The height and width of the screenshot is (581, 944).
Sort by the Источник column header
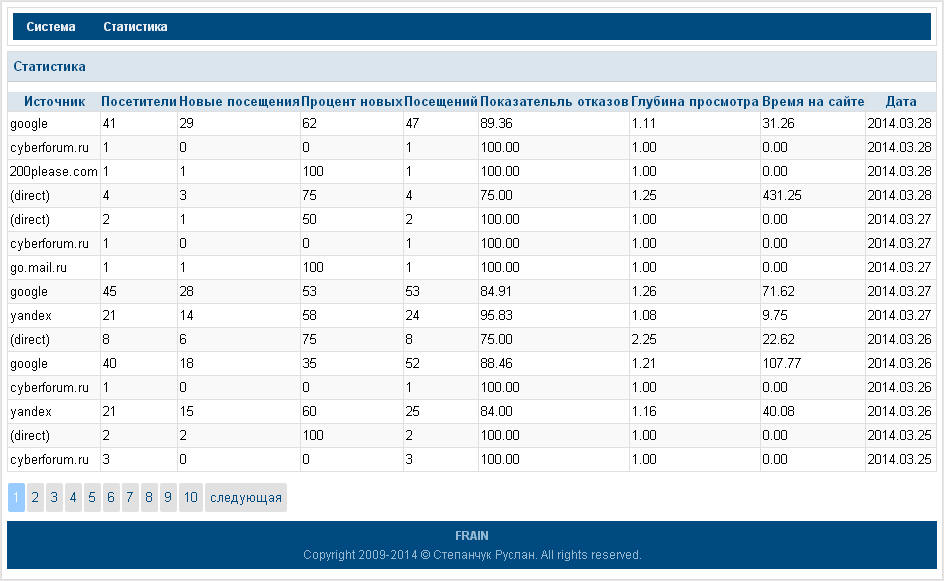point(54,102)
